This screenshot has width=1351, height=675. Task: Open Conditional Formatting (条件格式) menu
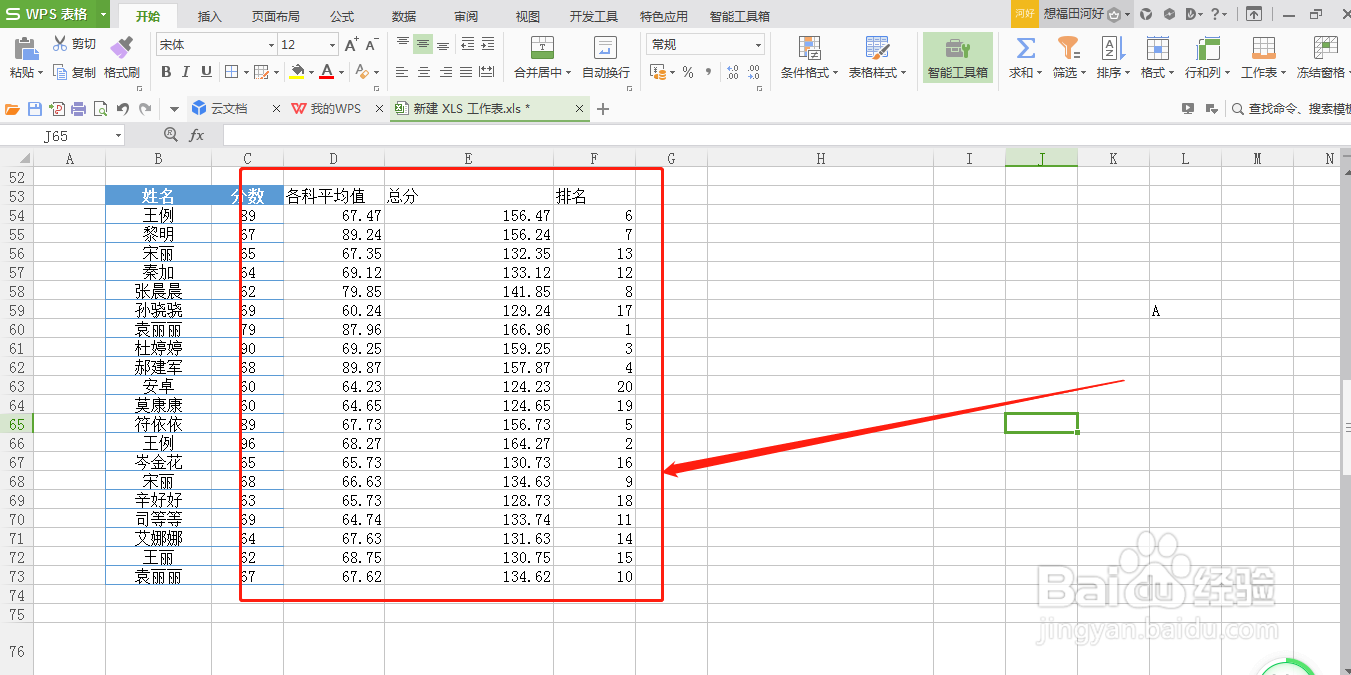[x=811, y=58]
